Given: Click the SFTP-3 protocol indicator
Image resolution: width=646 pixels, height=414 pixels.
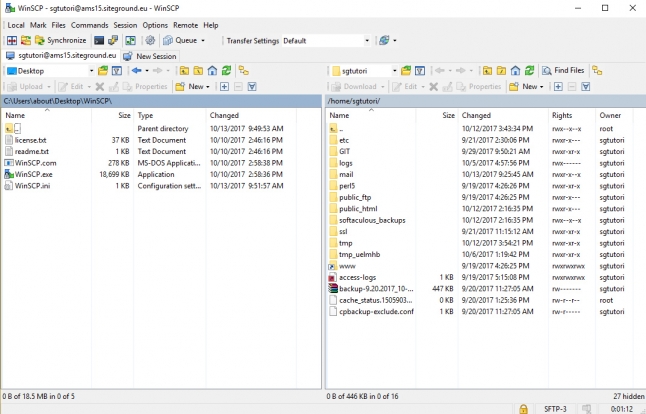Looking at the screenshot, I should (x=555, y=409).
